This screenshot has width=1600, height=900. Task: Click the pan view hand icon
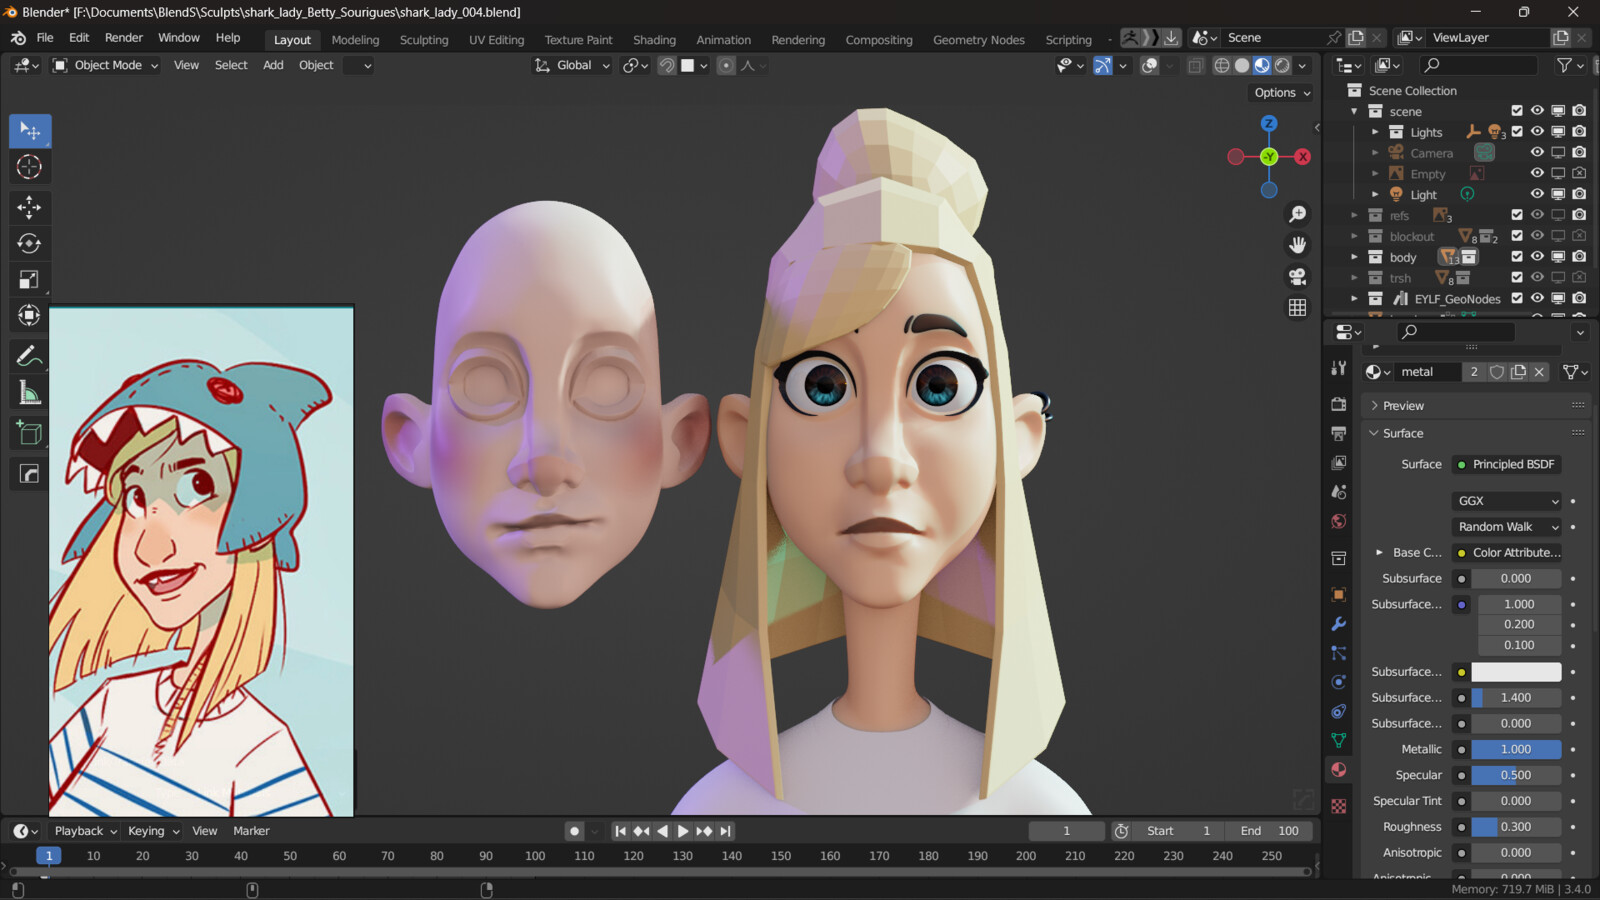coord(1297,245)
